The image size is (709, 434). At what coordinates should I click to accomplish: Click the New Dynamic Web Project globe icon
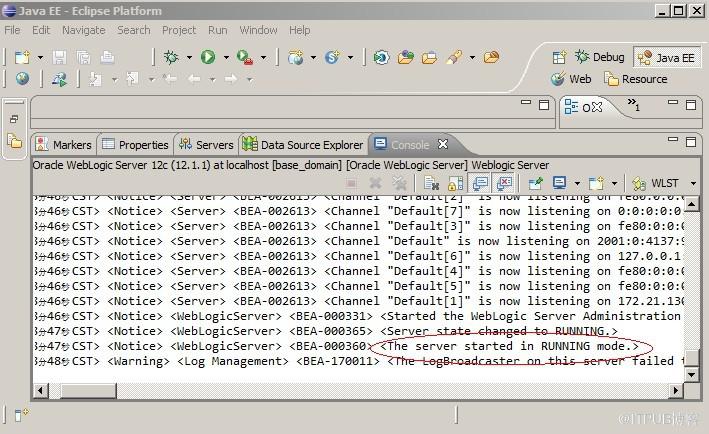[295, 57]
